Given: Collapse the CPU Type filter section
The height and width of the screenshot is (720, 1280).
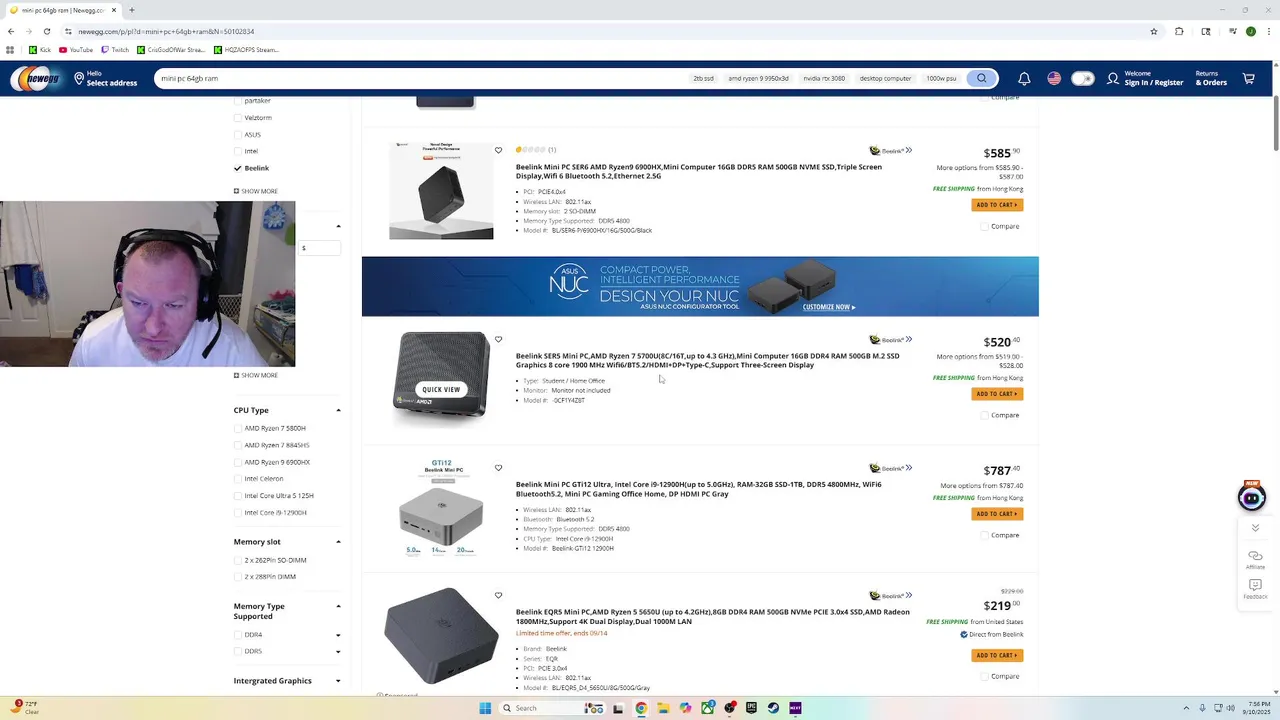Looking at the screenshot, I should coord(338,410).
